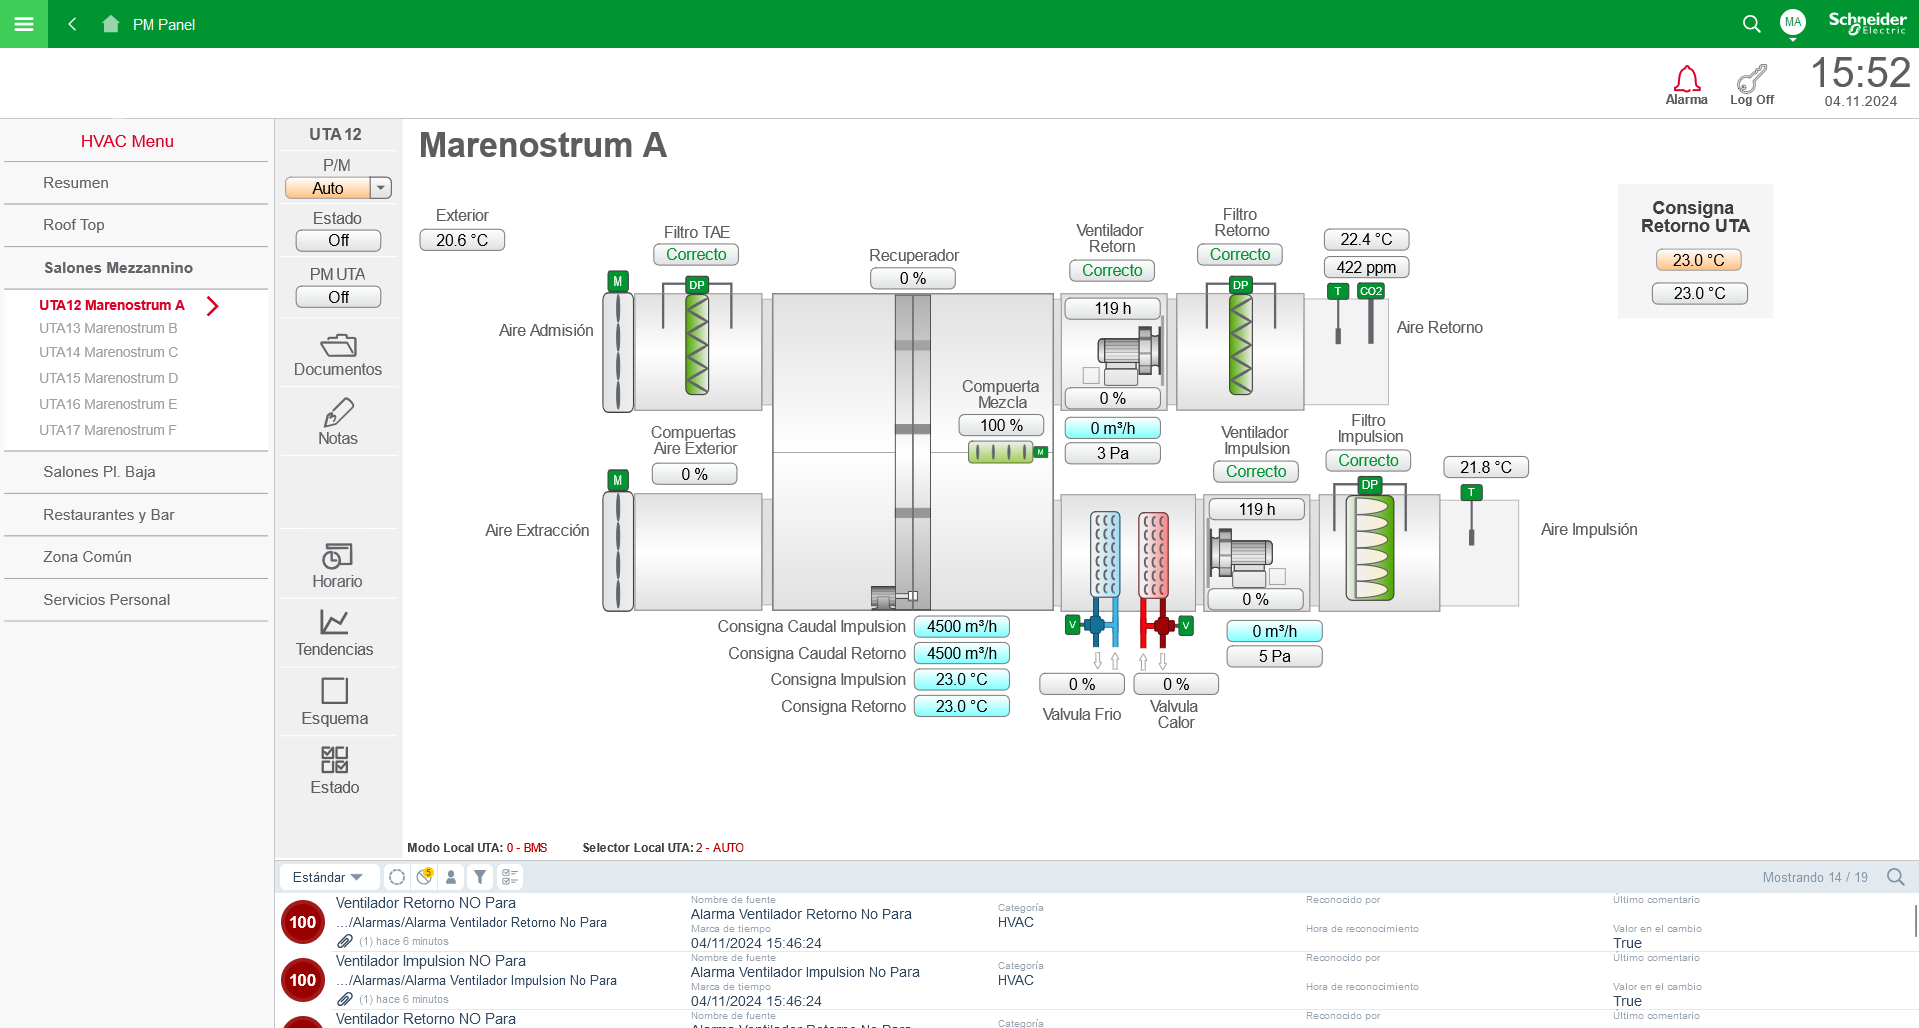Click the Log Off key icon

point(1751,80)
